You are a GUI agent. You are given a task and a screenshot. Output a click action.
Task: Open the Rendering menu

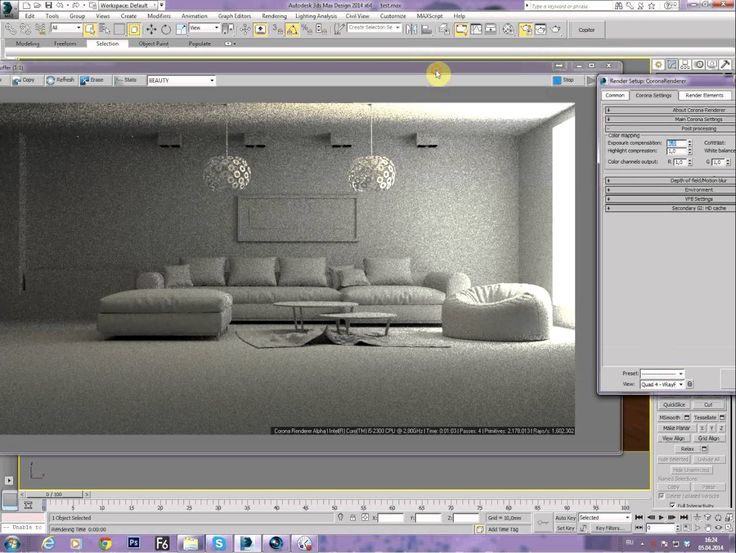pos(274,16)
